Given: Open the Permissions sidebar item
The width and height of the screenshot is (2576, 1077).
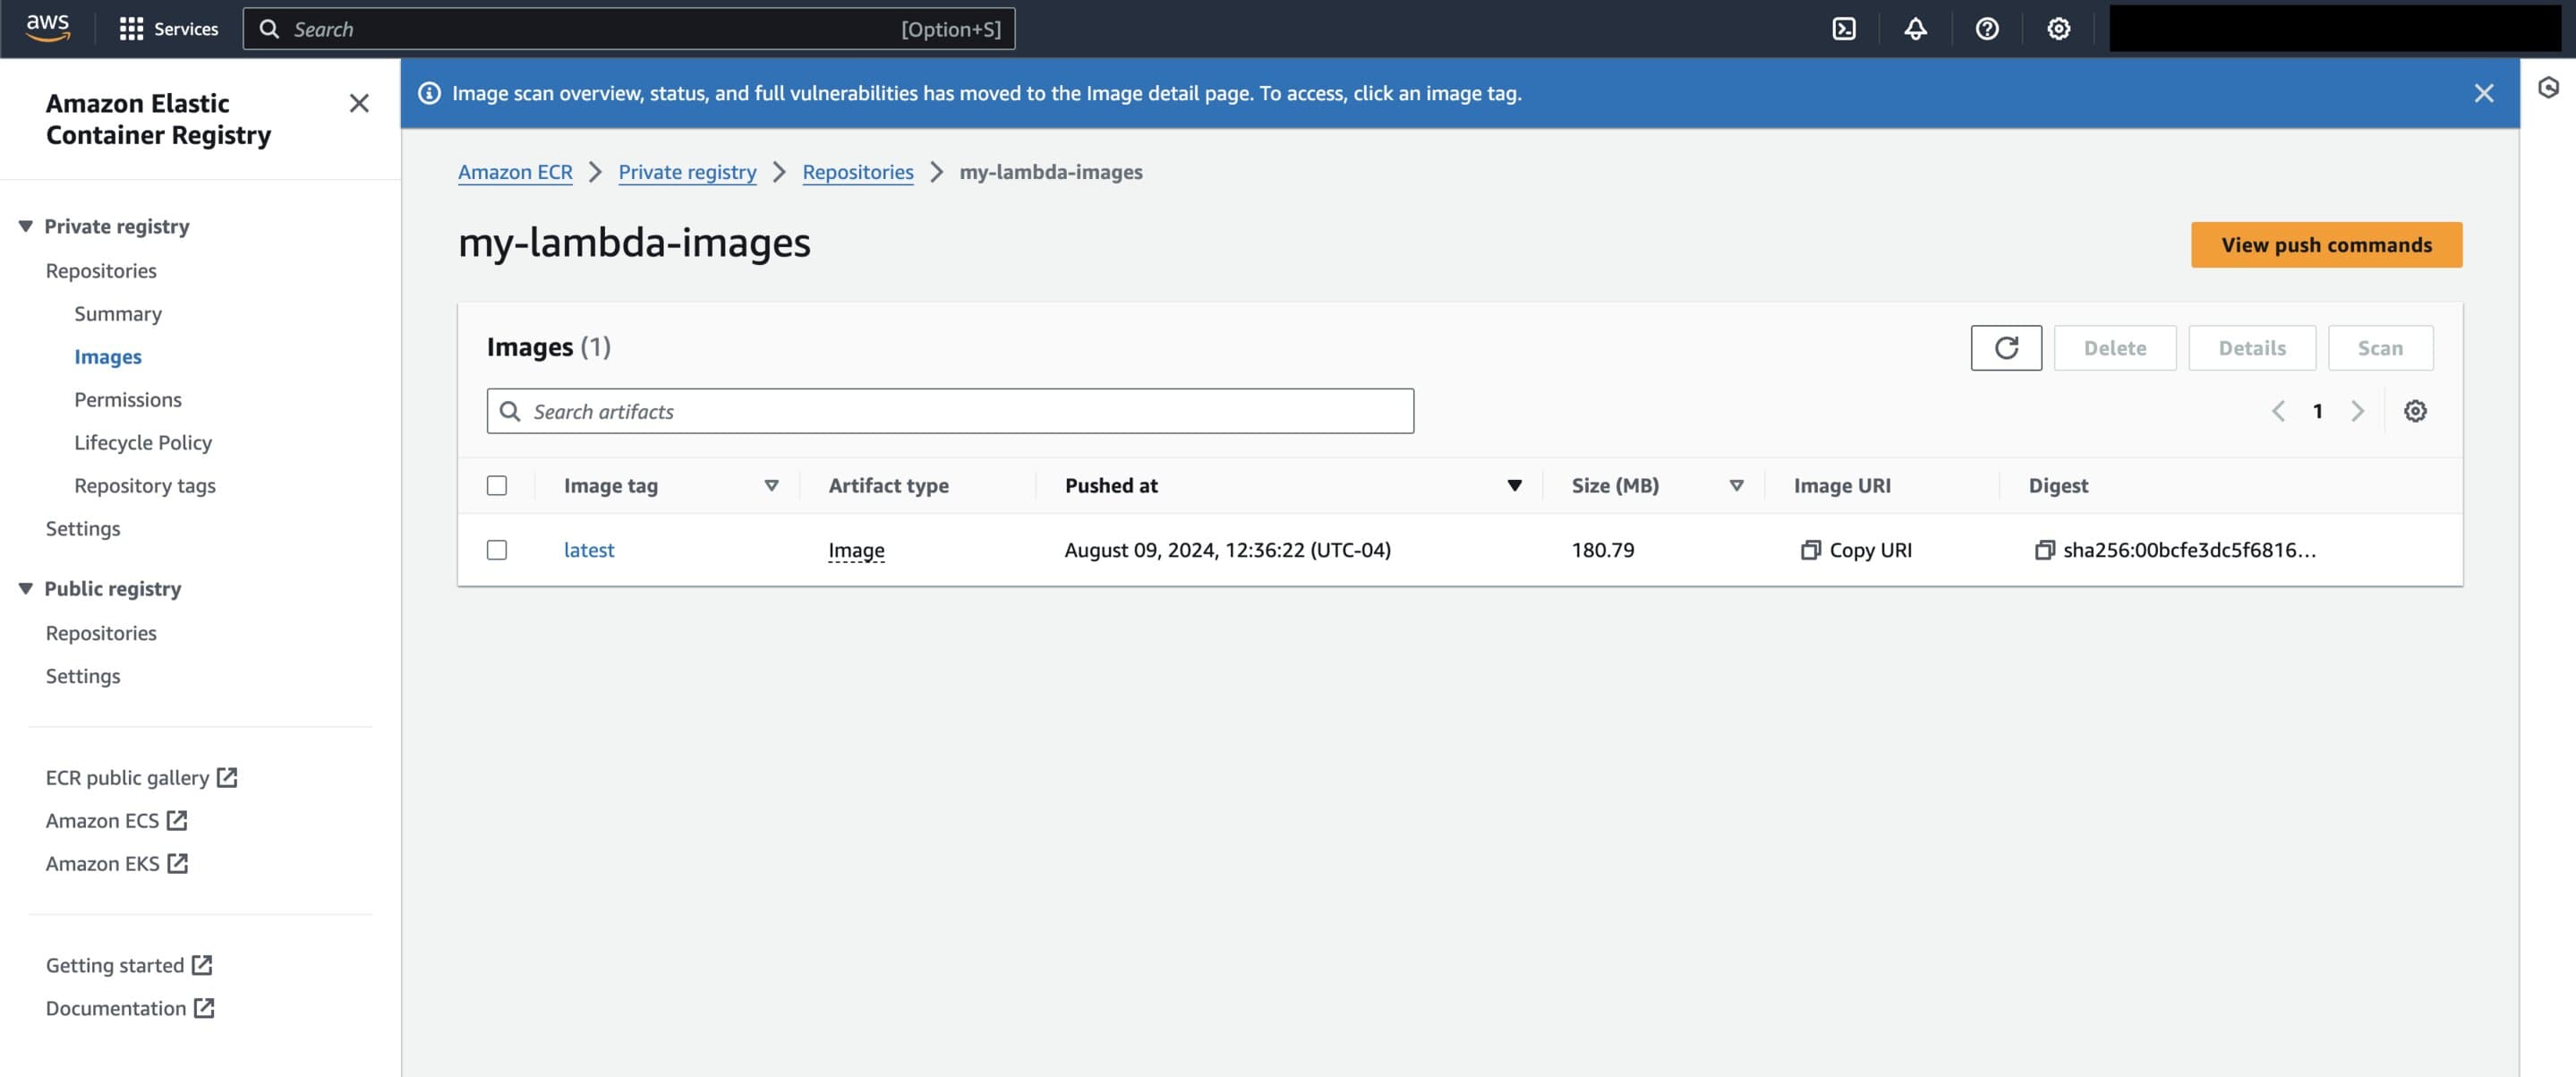Looking at the screenshot, I should tap(128, 399).
